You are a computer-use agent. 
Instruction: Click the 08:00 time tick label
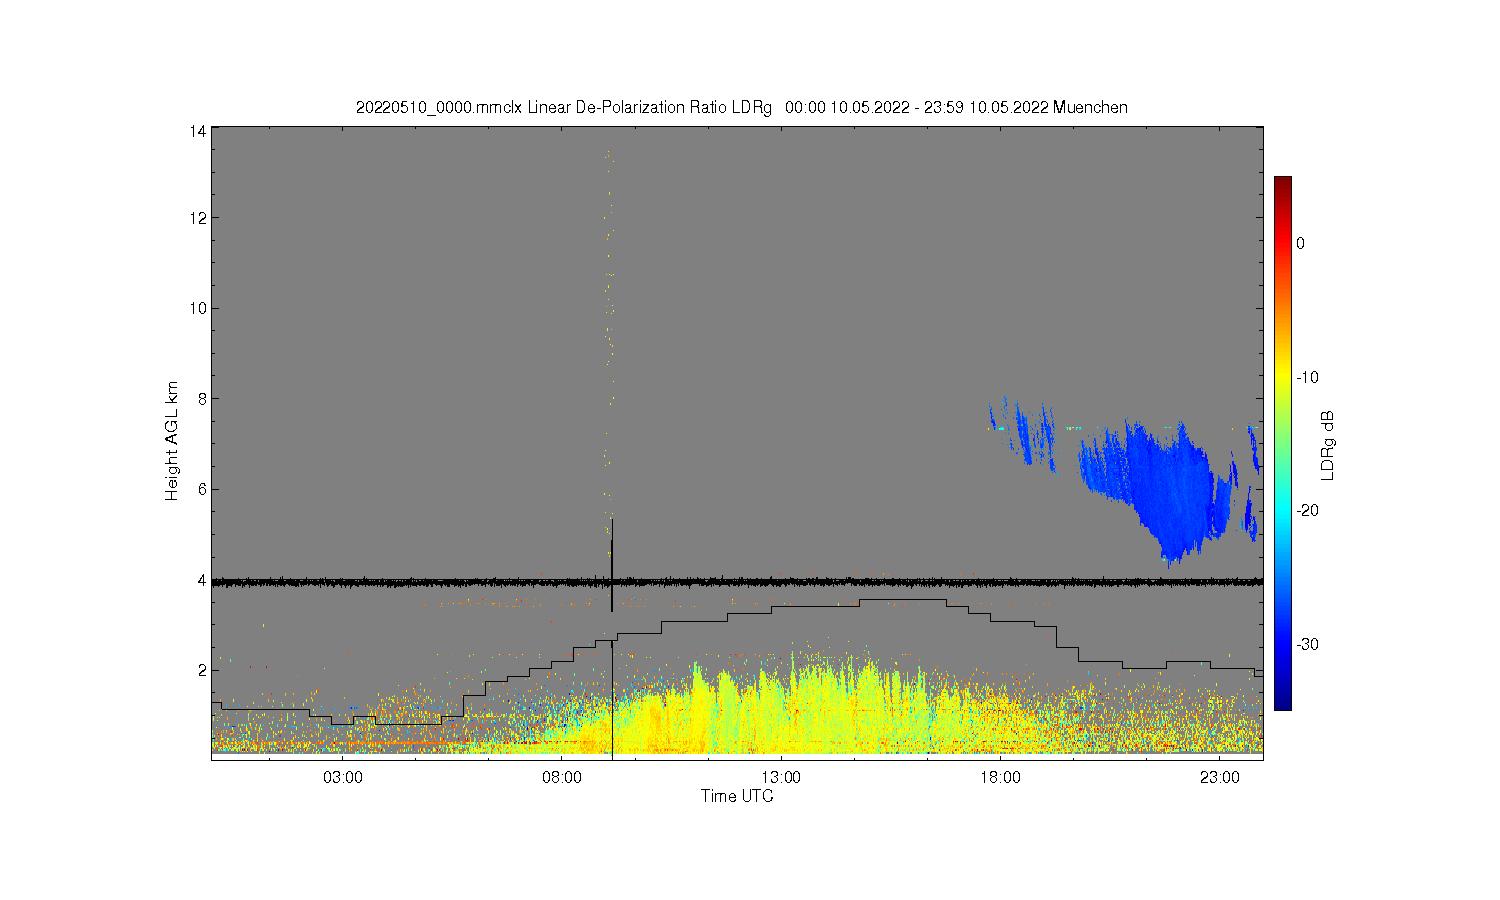[x=562, y=777]
